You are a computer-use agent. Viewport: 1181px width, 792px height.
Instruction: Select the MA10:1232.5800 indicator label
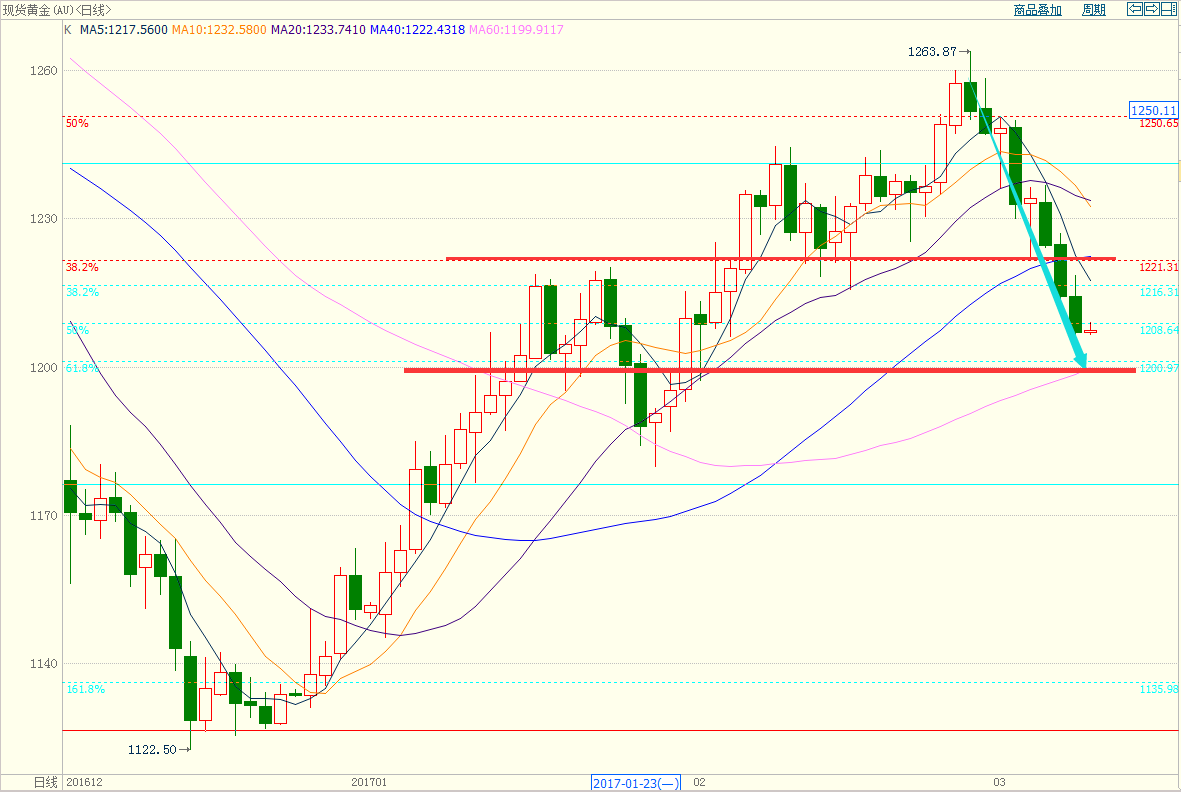click(219, 30)
